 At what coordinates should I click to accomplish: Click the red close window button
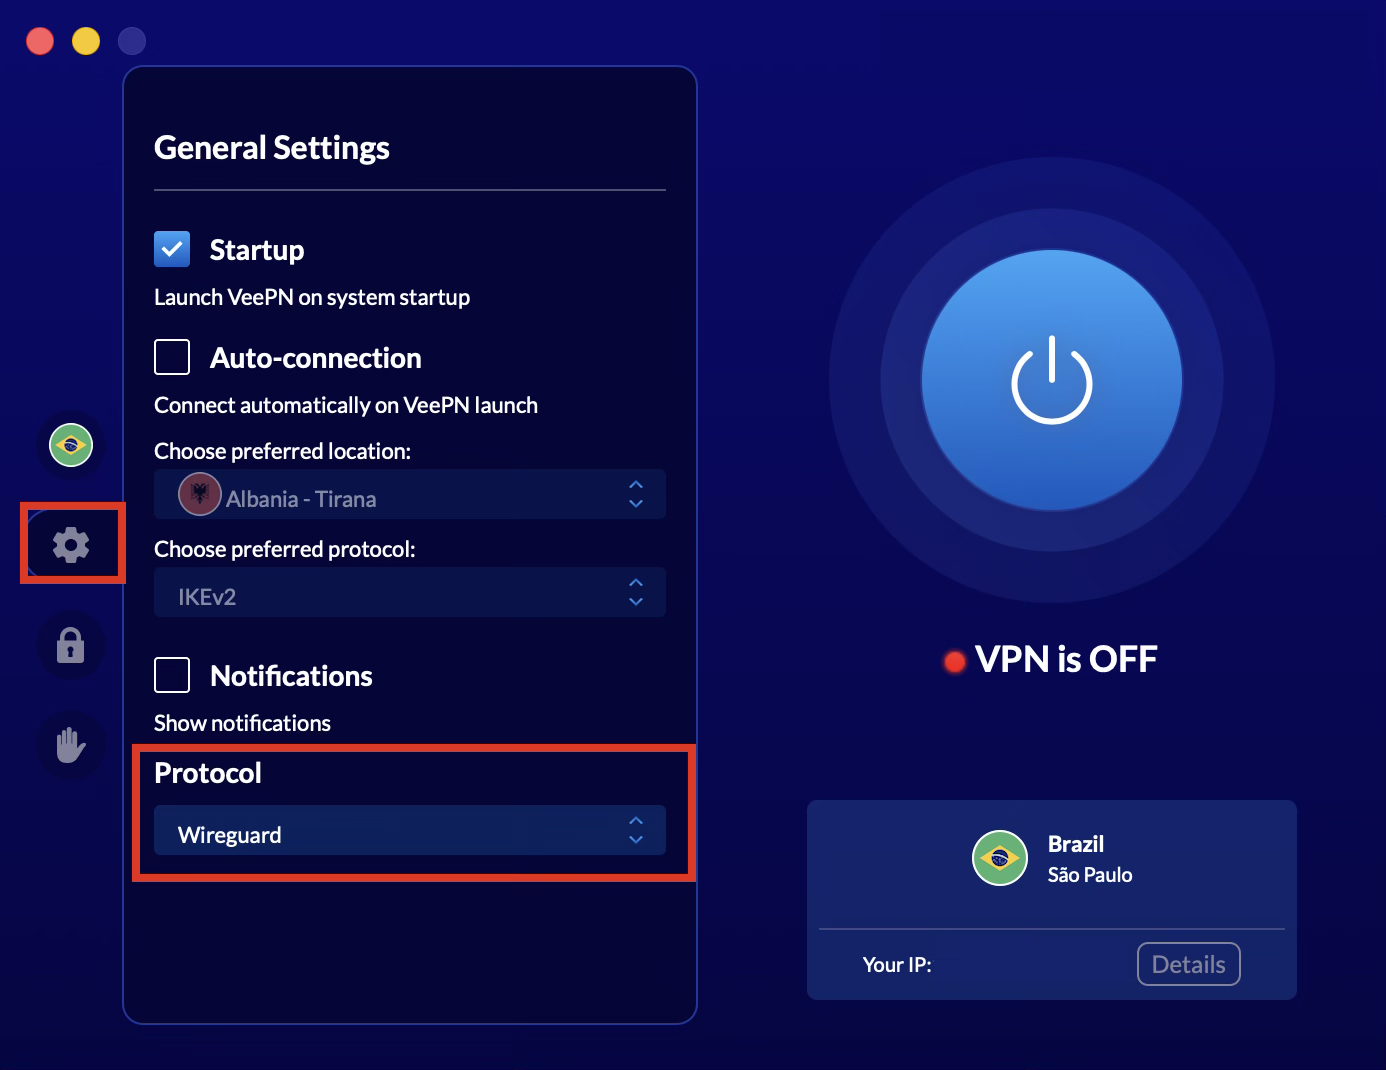click(40, 41)
